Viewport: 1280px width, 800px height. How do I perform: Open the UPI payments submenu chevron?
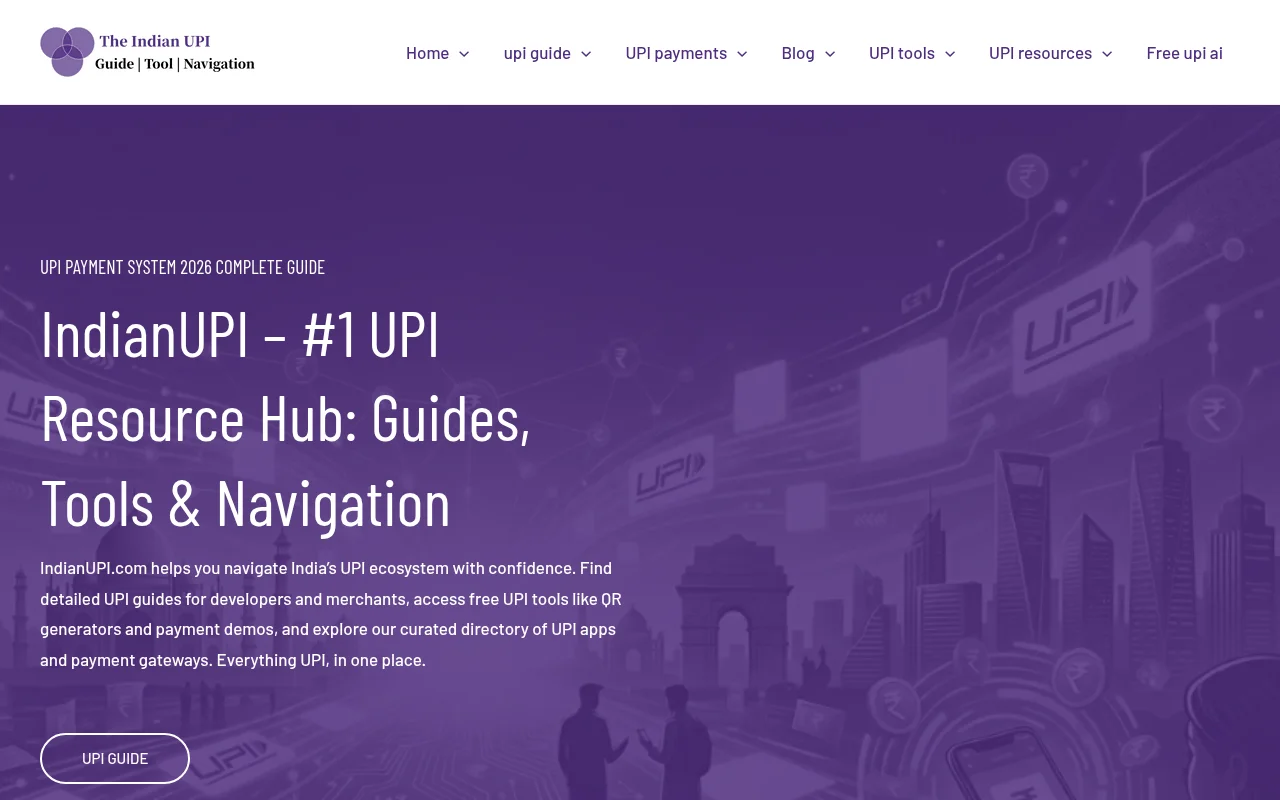741,54
